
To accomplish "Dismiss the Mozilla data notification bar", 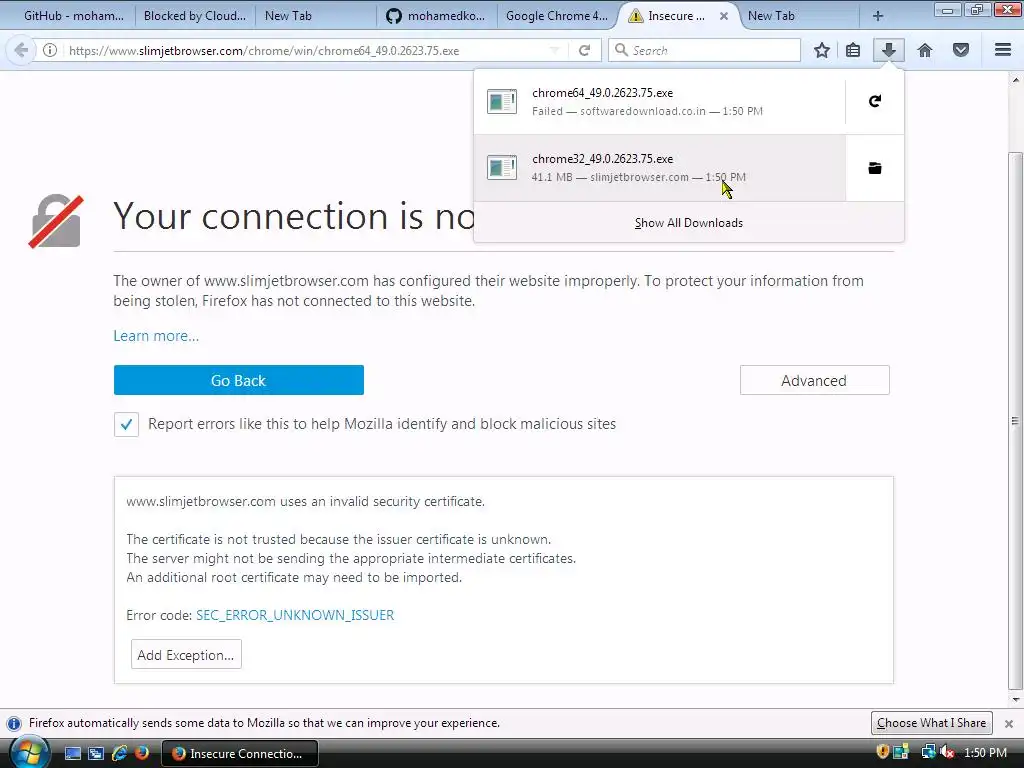I will pyautogui.click(x=1009, y=724).
